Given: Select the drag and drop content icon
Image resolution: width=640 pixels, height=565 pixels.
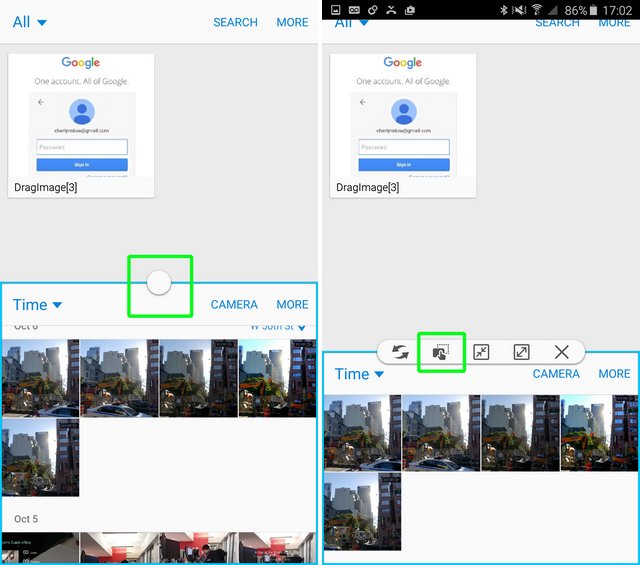Looking at the screenshot, I should (440, 352).
